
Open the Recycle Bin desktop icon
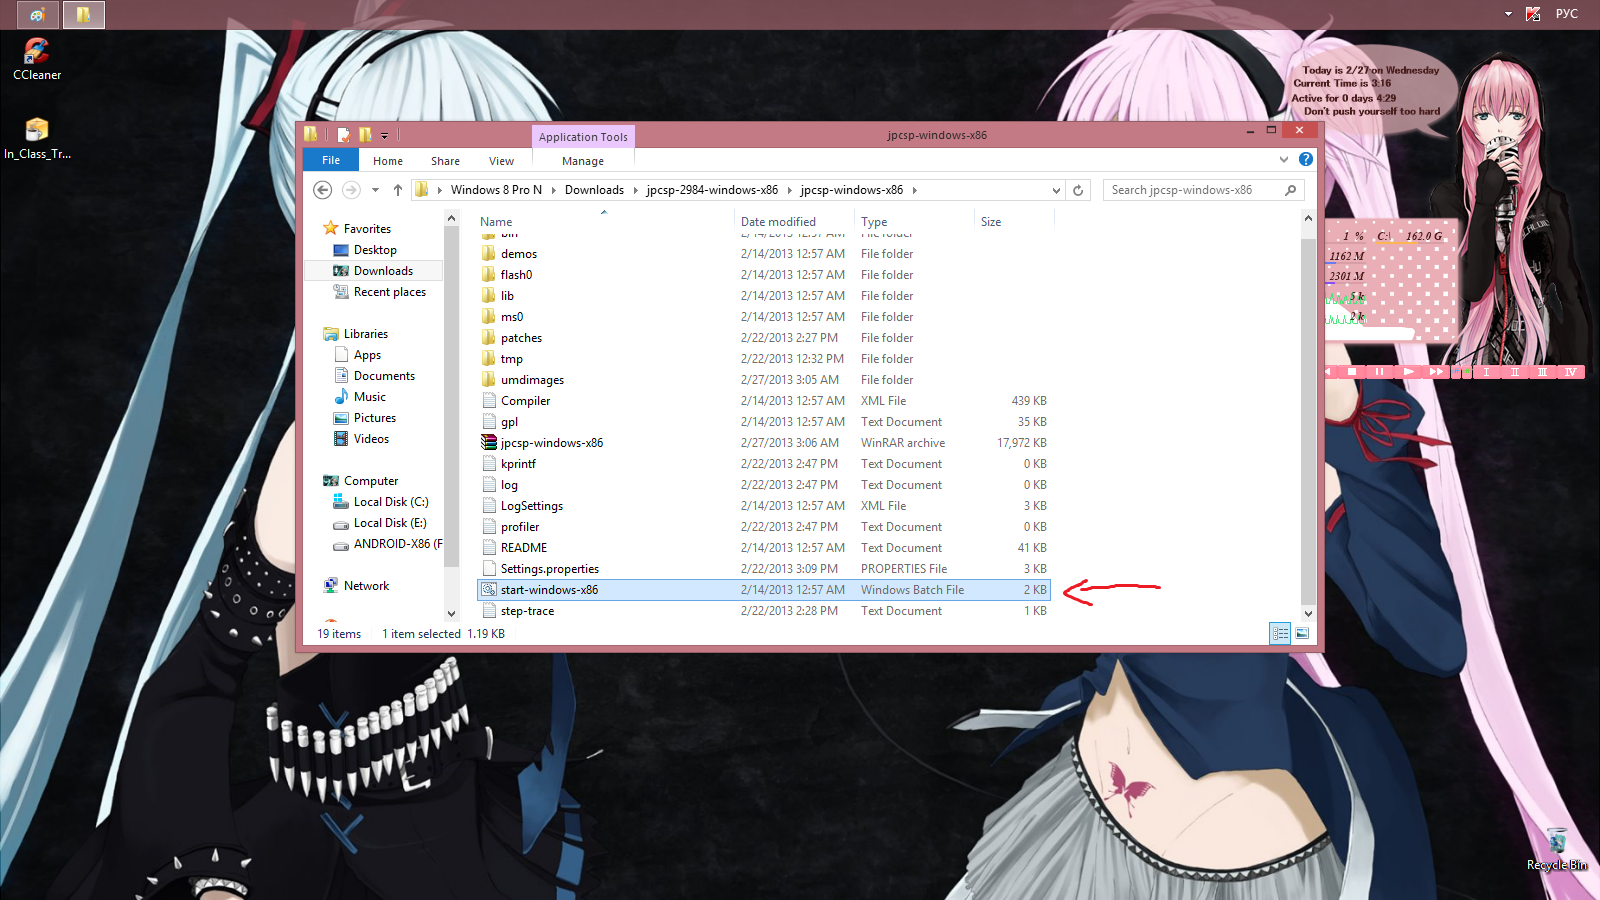[x=1556, y=850]
